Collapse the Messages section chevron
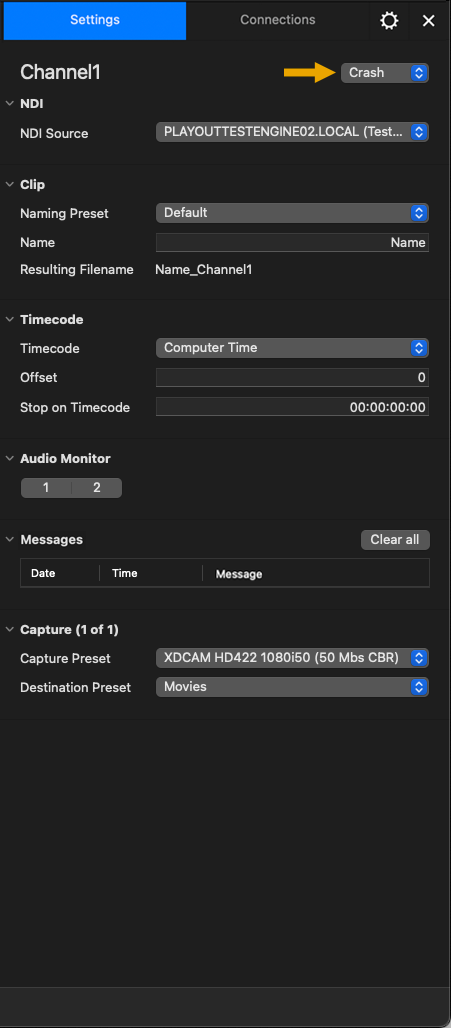 coord(10,540)
